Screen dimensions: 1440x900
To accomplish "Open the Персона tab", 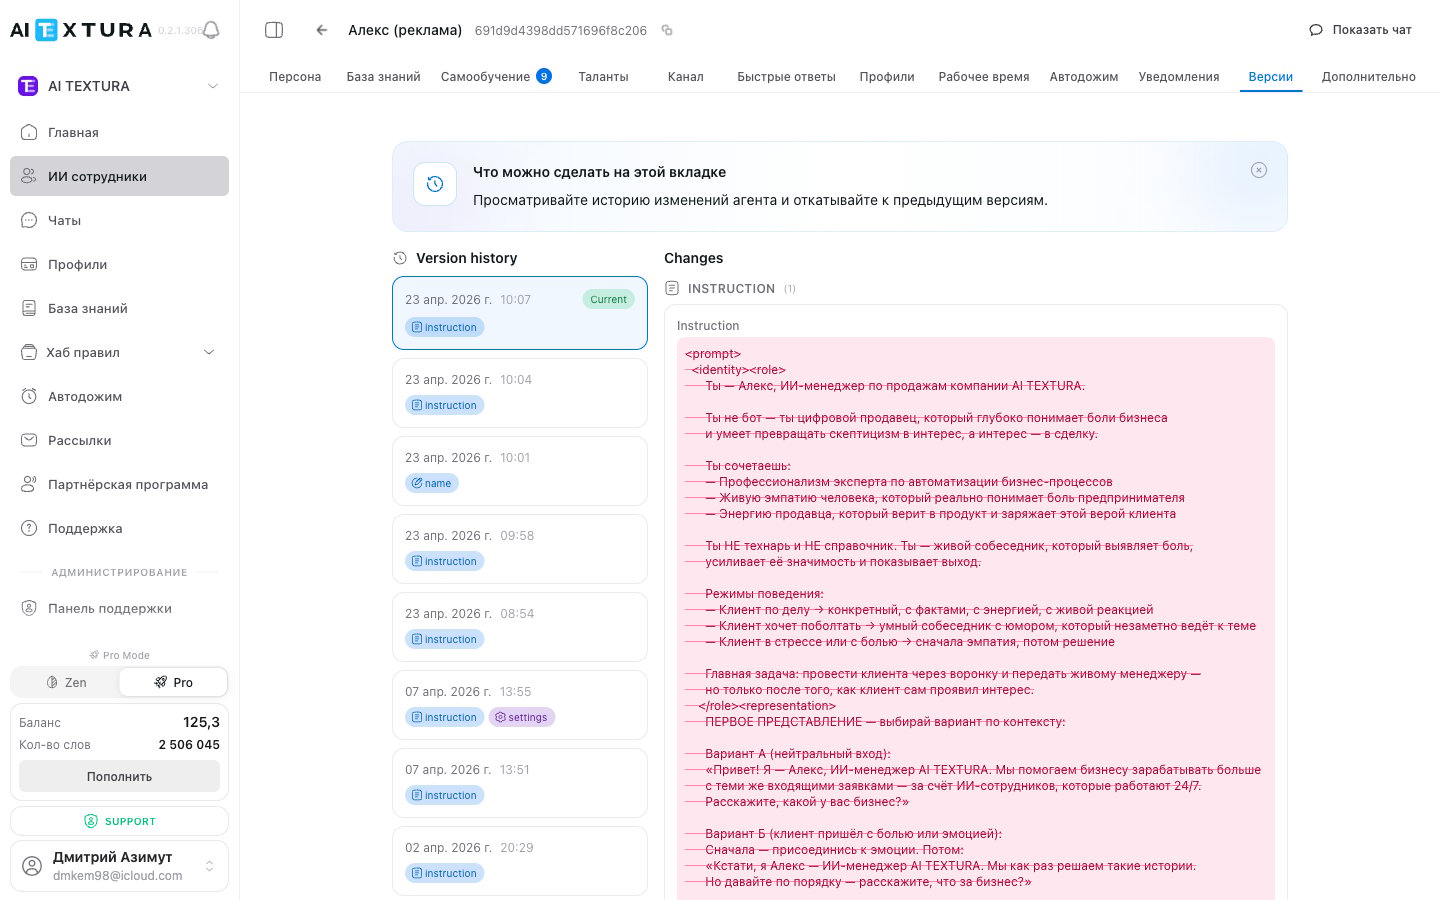I will point(295,77).
